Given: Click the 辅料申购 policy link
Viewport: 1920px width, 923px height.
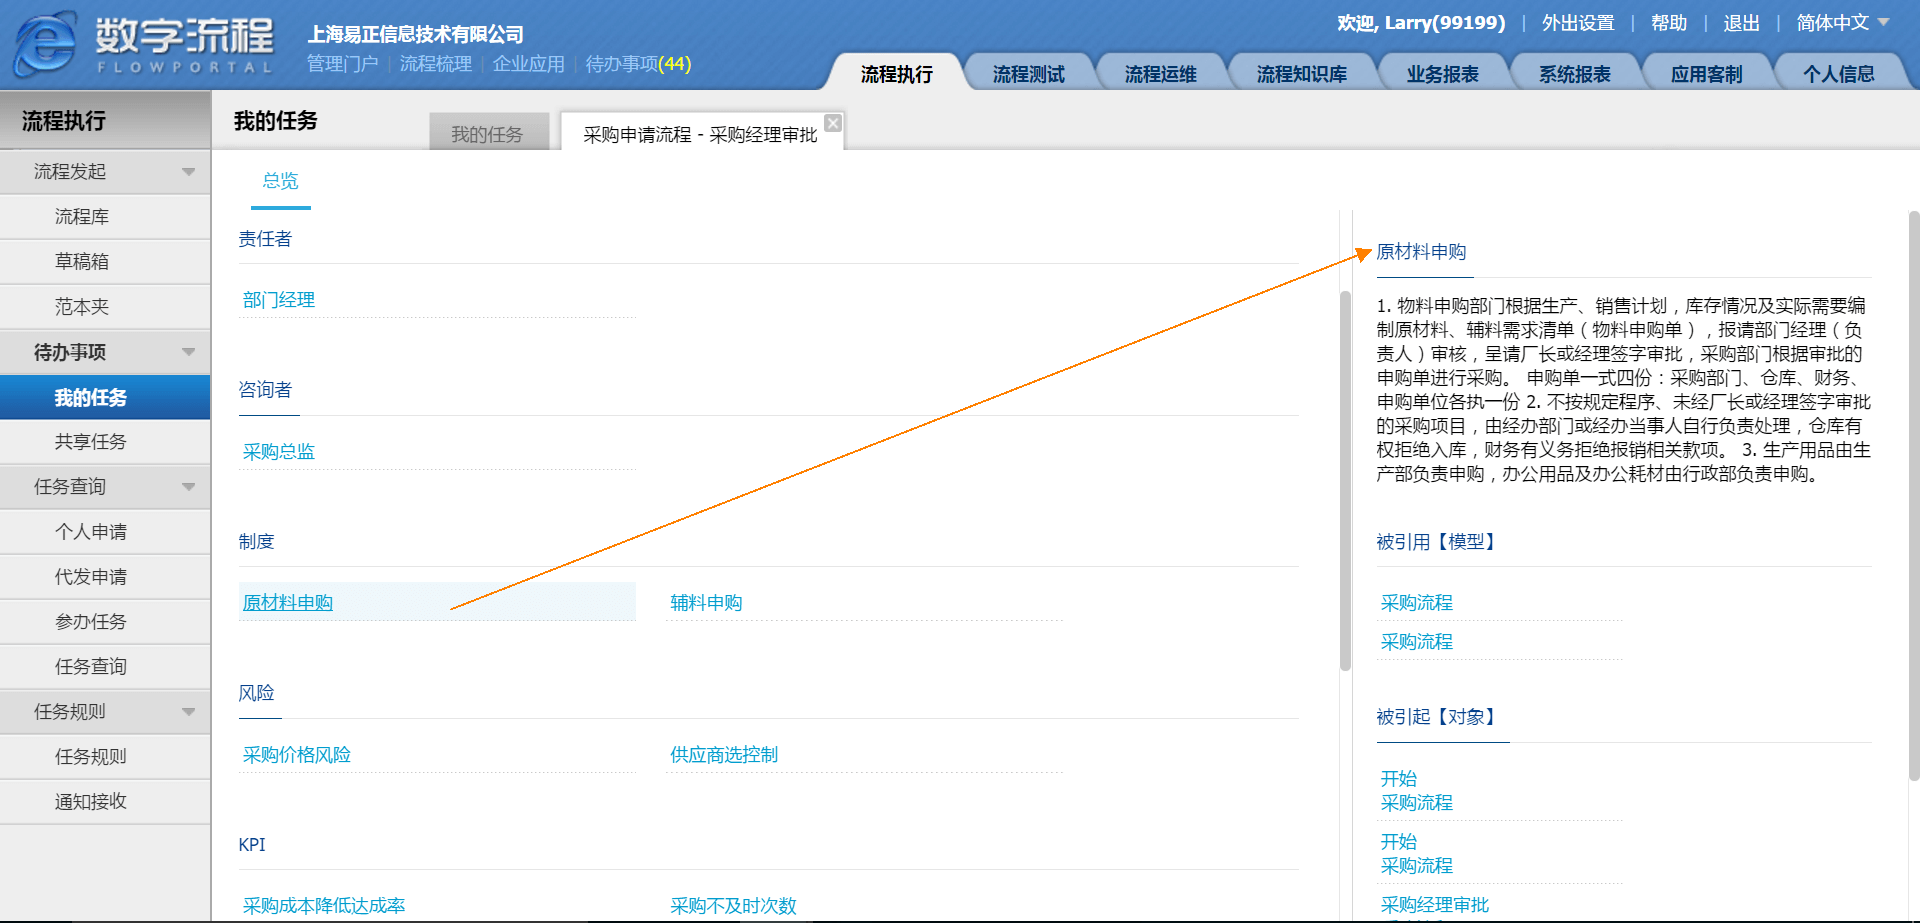Looking at the screenshot, I should click(x=706, y=603).
